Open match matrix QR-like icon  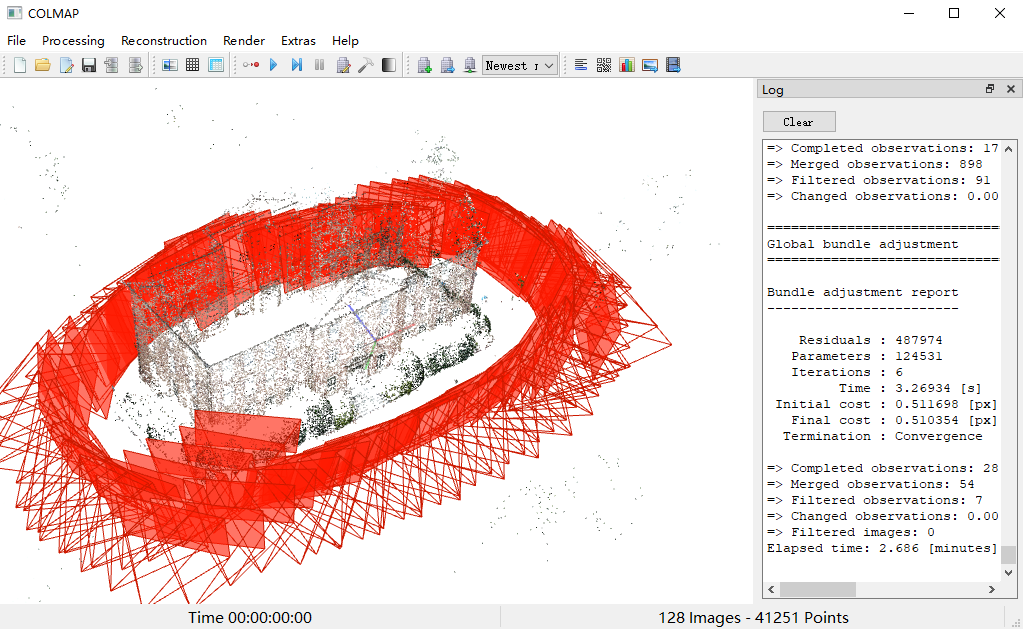[x=604, y=65]
